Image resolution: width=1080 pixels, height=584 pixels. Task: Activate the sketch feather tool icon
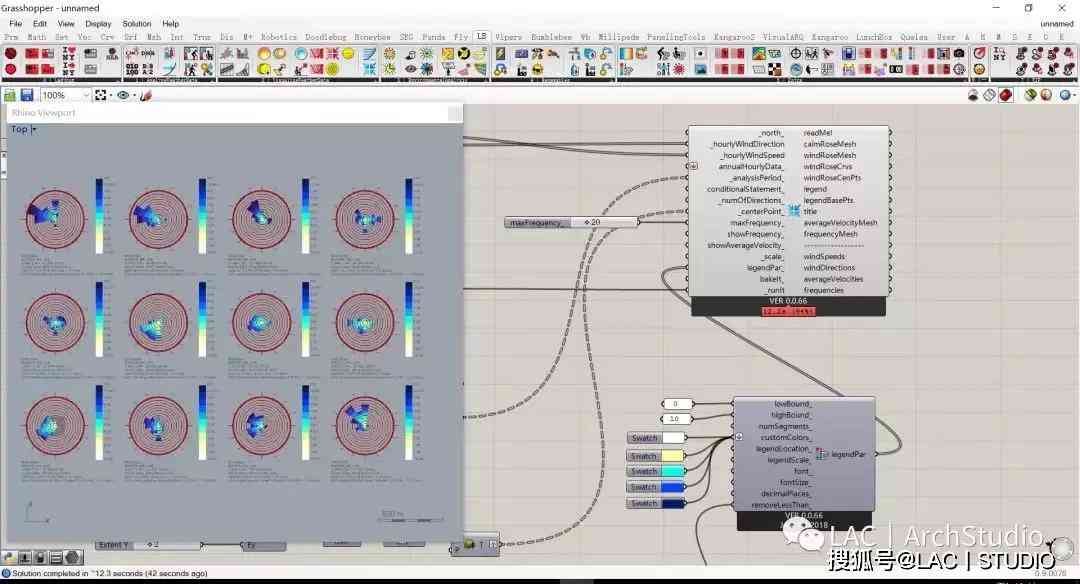[x=145, y=95]
